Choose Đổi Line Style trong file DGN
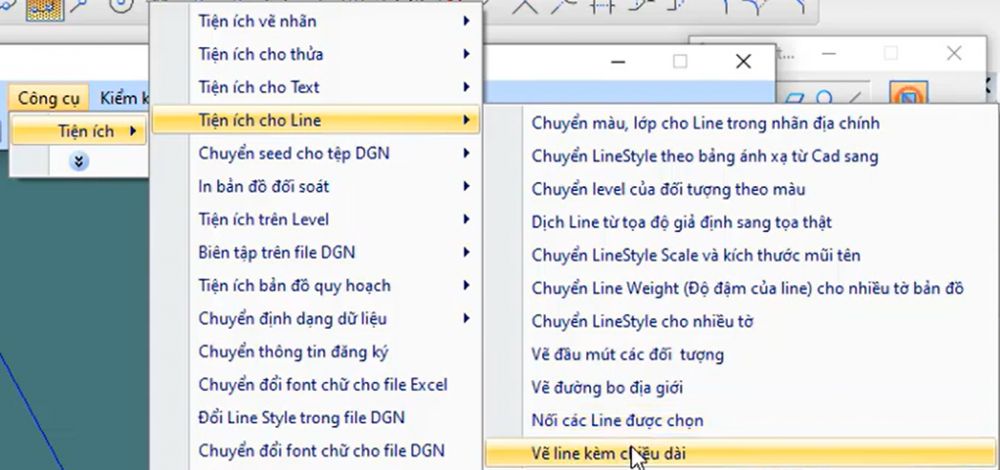Image resolution: width=1000 pixels, height=470 pixels. (316, 418)
